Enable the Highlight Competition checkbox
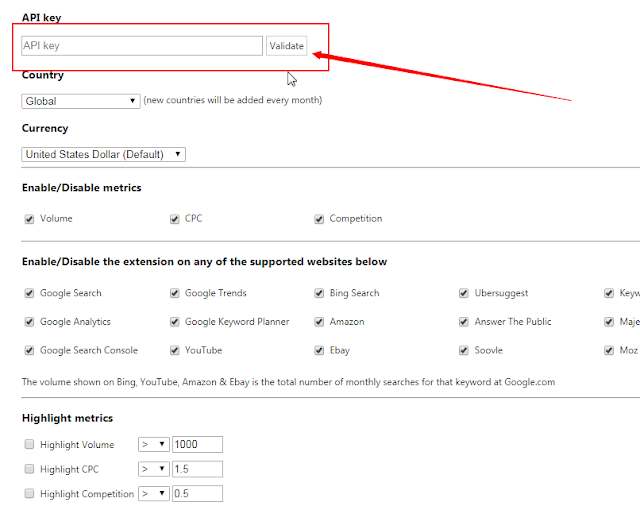Image resolution: width=640 pixels, height=506 pixels. (29, 493)
